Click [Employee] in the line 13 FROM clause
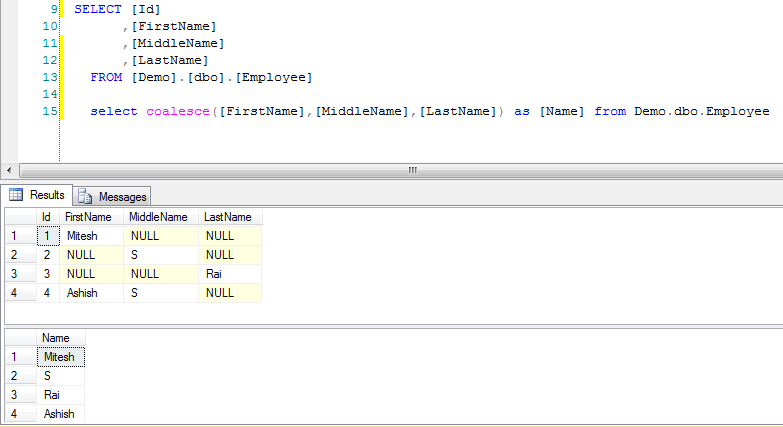 click(x=274, y=77)
